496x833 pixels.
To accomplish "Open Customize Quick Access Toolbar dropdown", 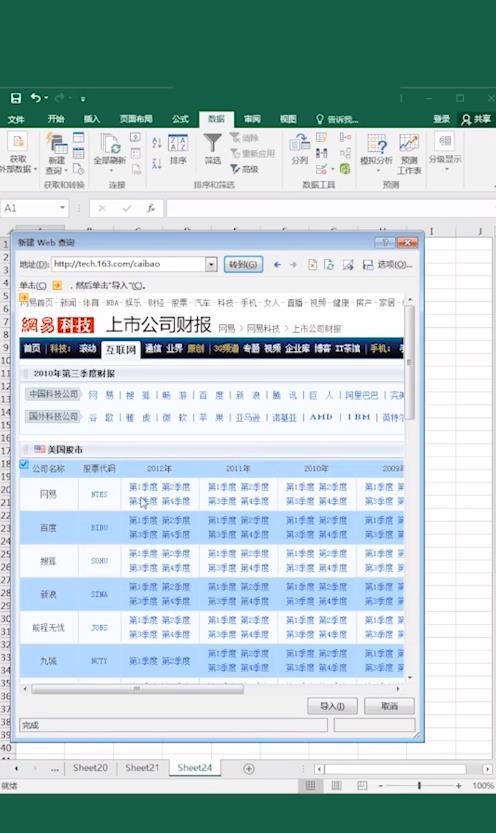I will pyautogui.click(x=83, y=99).
